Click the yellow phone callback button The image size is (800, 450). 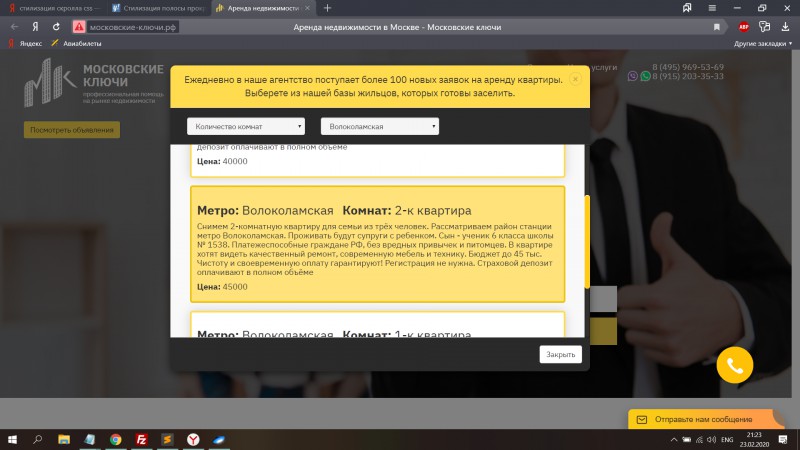pyautogui.click(x=735, y=365)
